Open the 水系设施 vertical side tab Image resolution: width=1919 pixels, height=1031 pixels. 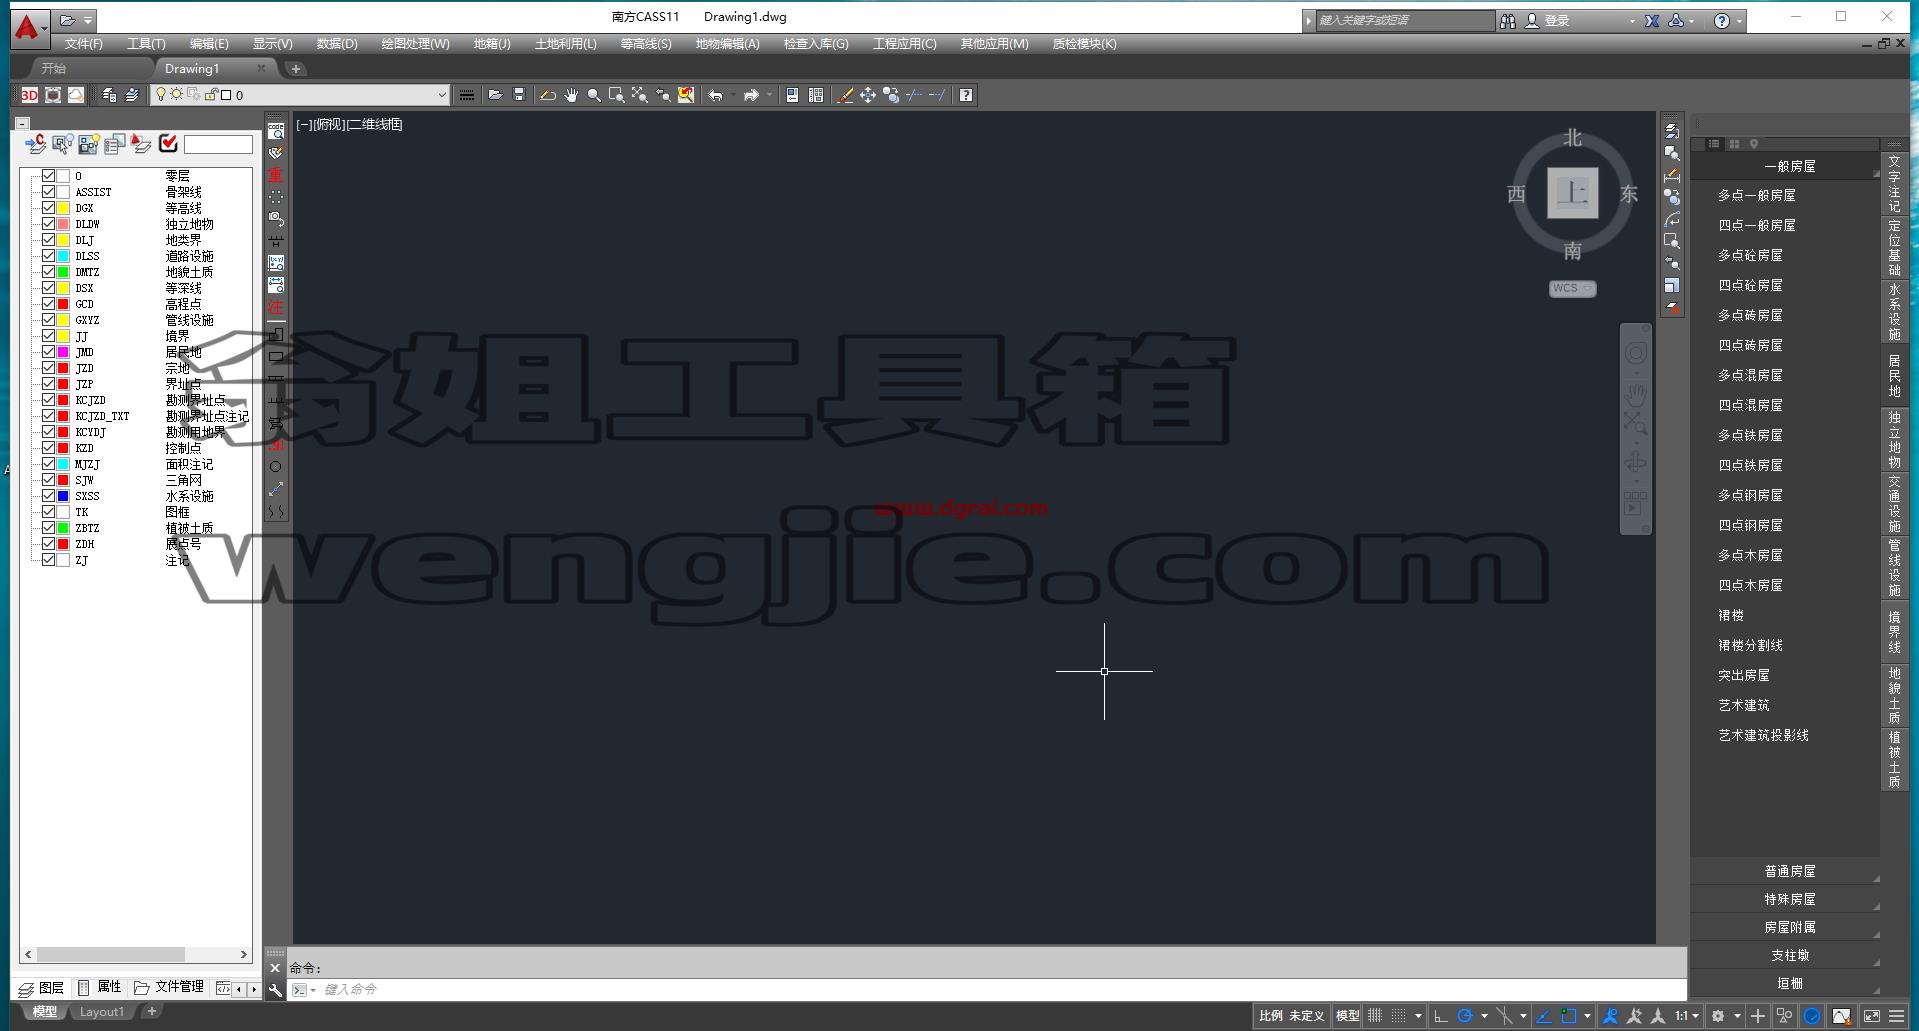(1894, 311)
